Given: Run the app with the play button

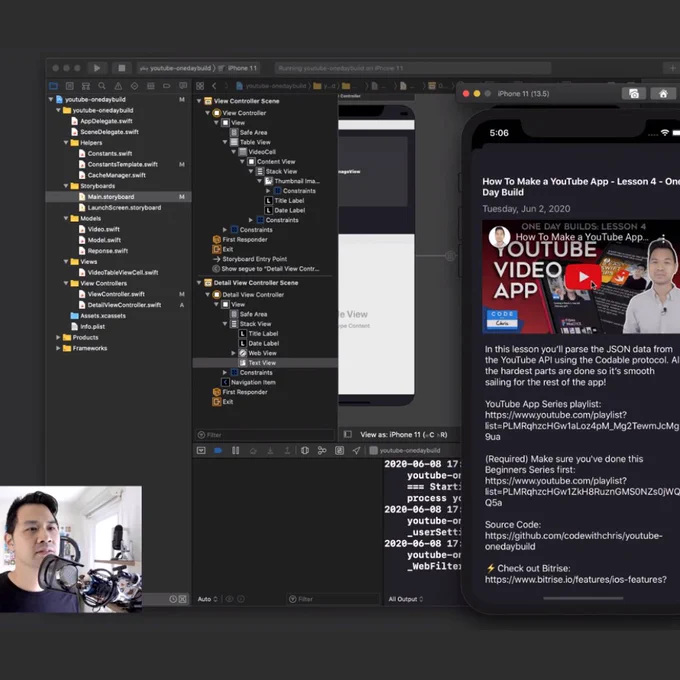Looking at the screenshot, I should coord(97,68).
